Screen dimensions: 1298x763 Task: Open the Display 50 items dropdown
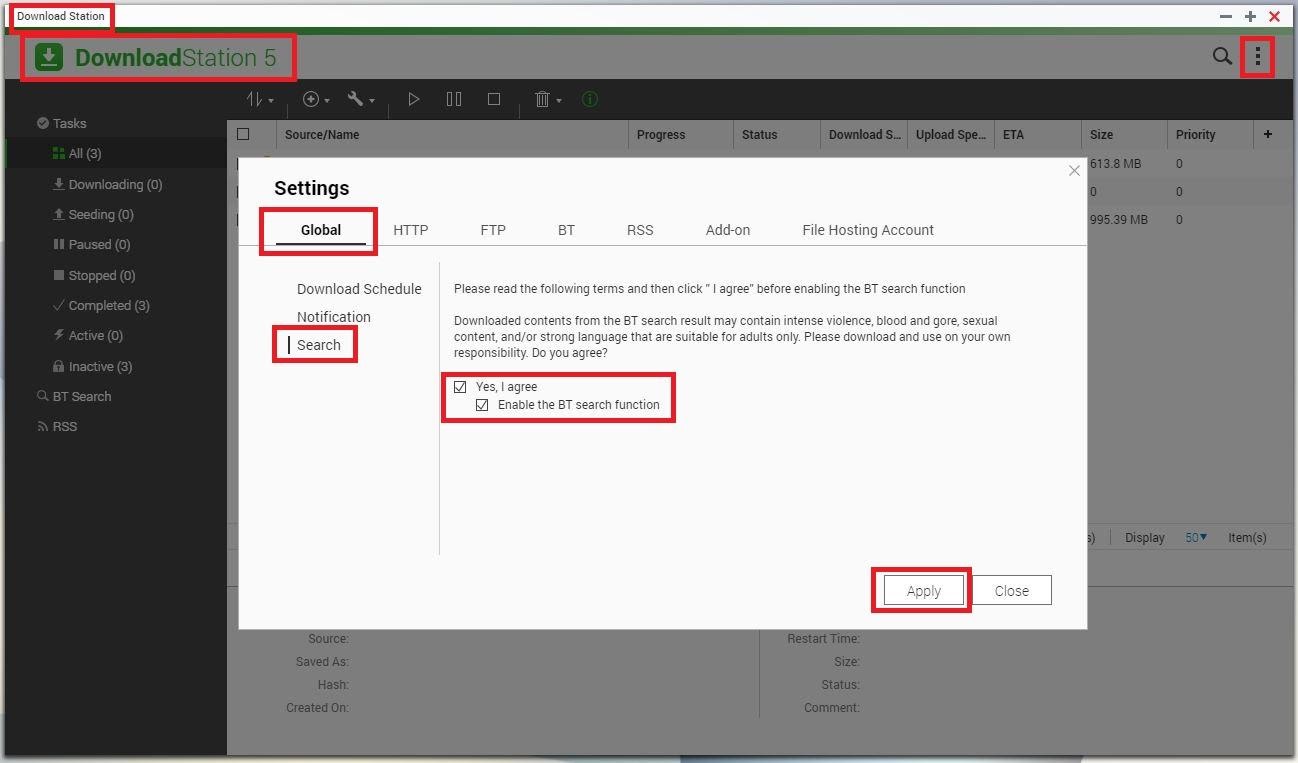pyautogui.click(x=1196, y=537)
